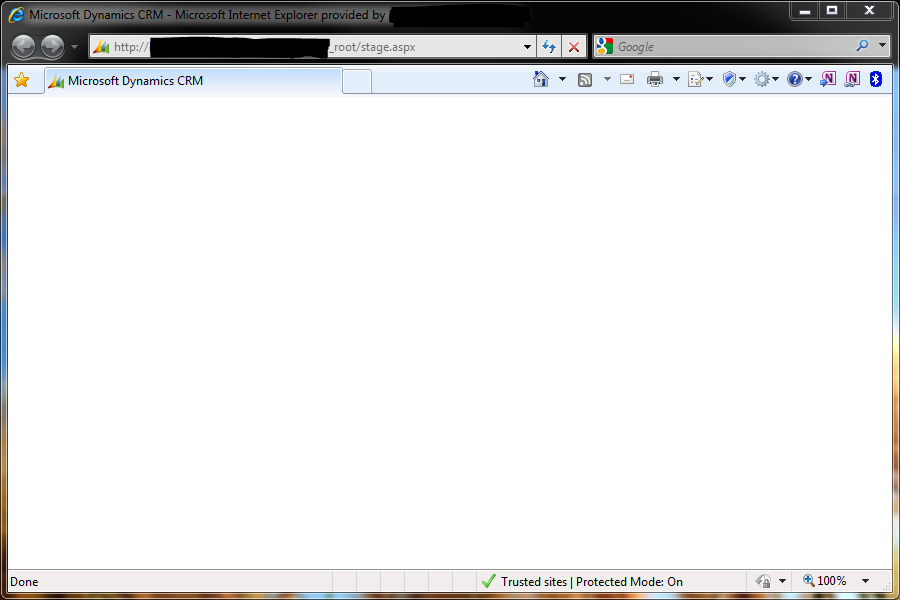Expand the Tools gear menu
This screenshot has height=600, width=900.
767,80
